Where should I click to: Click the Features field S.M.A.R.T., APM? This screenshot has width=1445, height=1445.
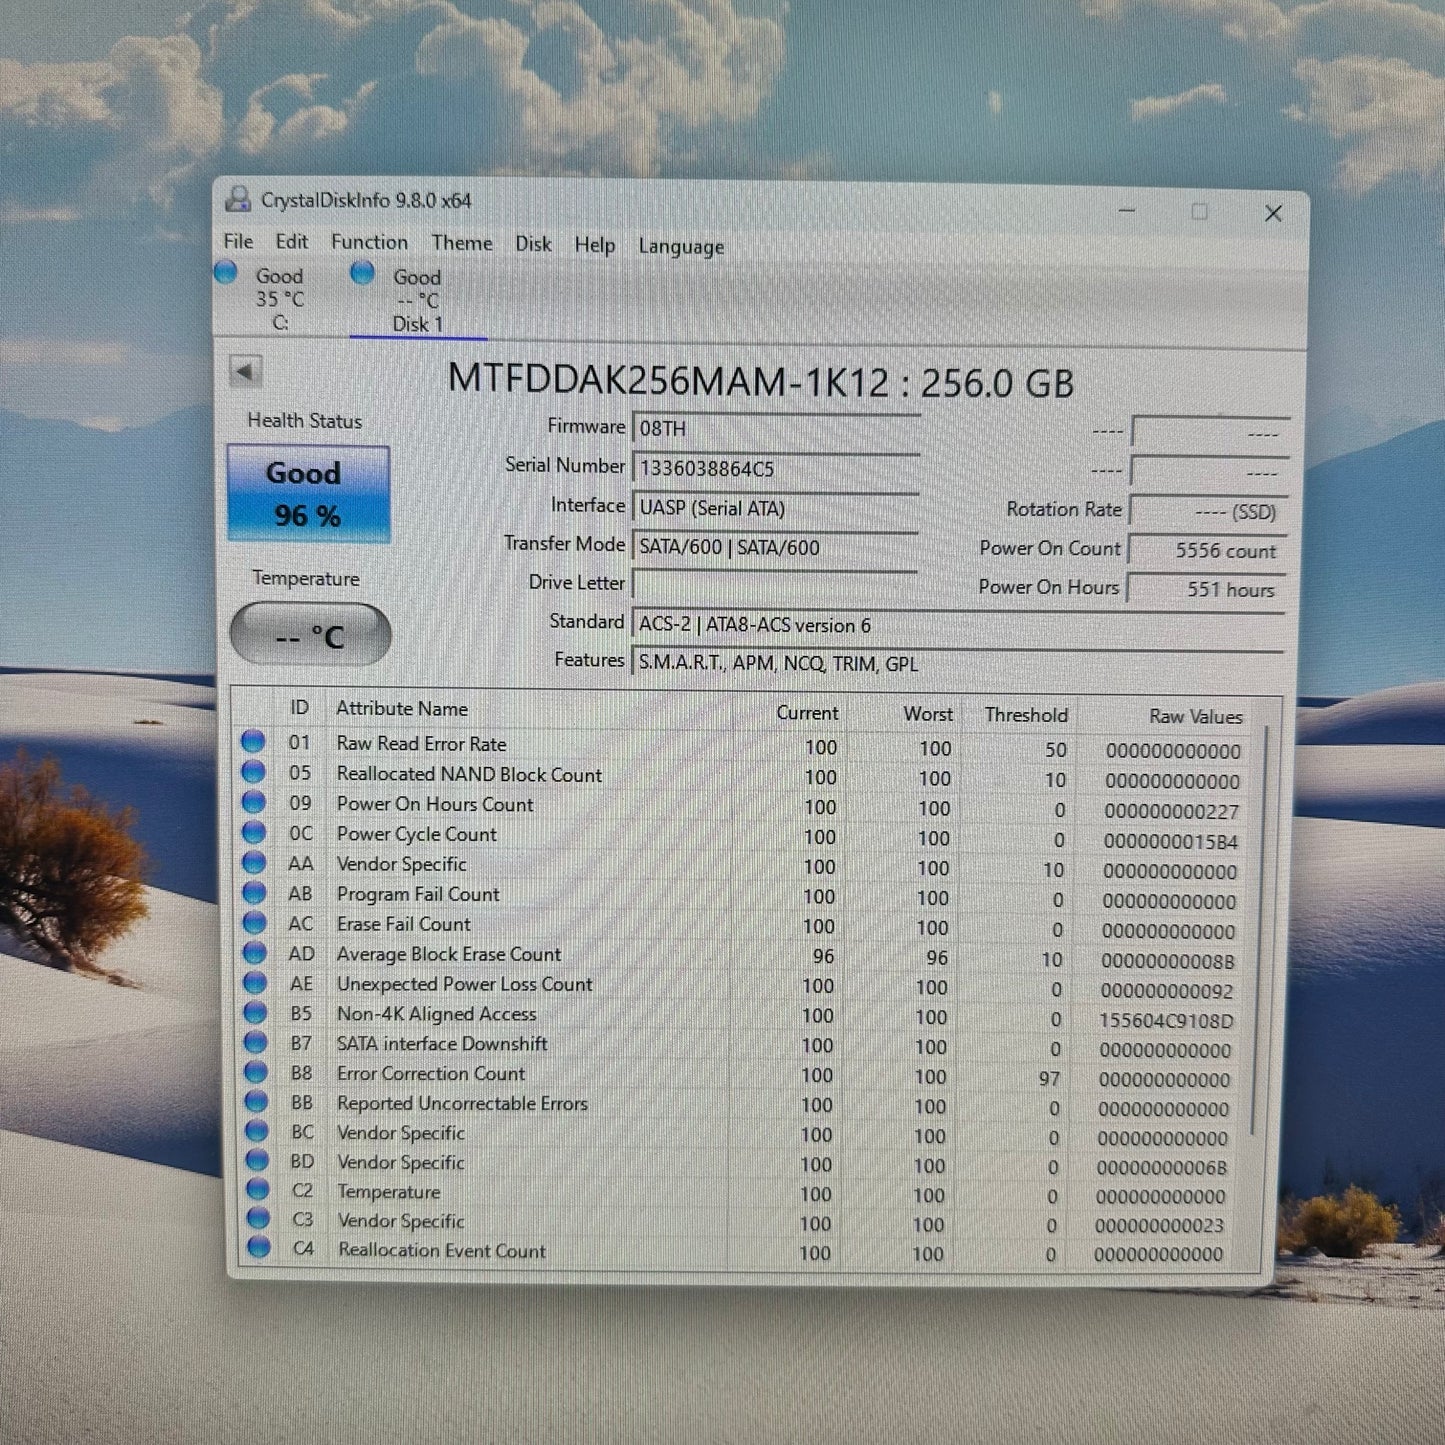[958, 664]
